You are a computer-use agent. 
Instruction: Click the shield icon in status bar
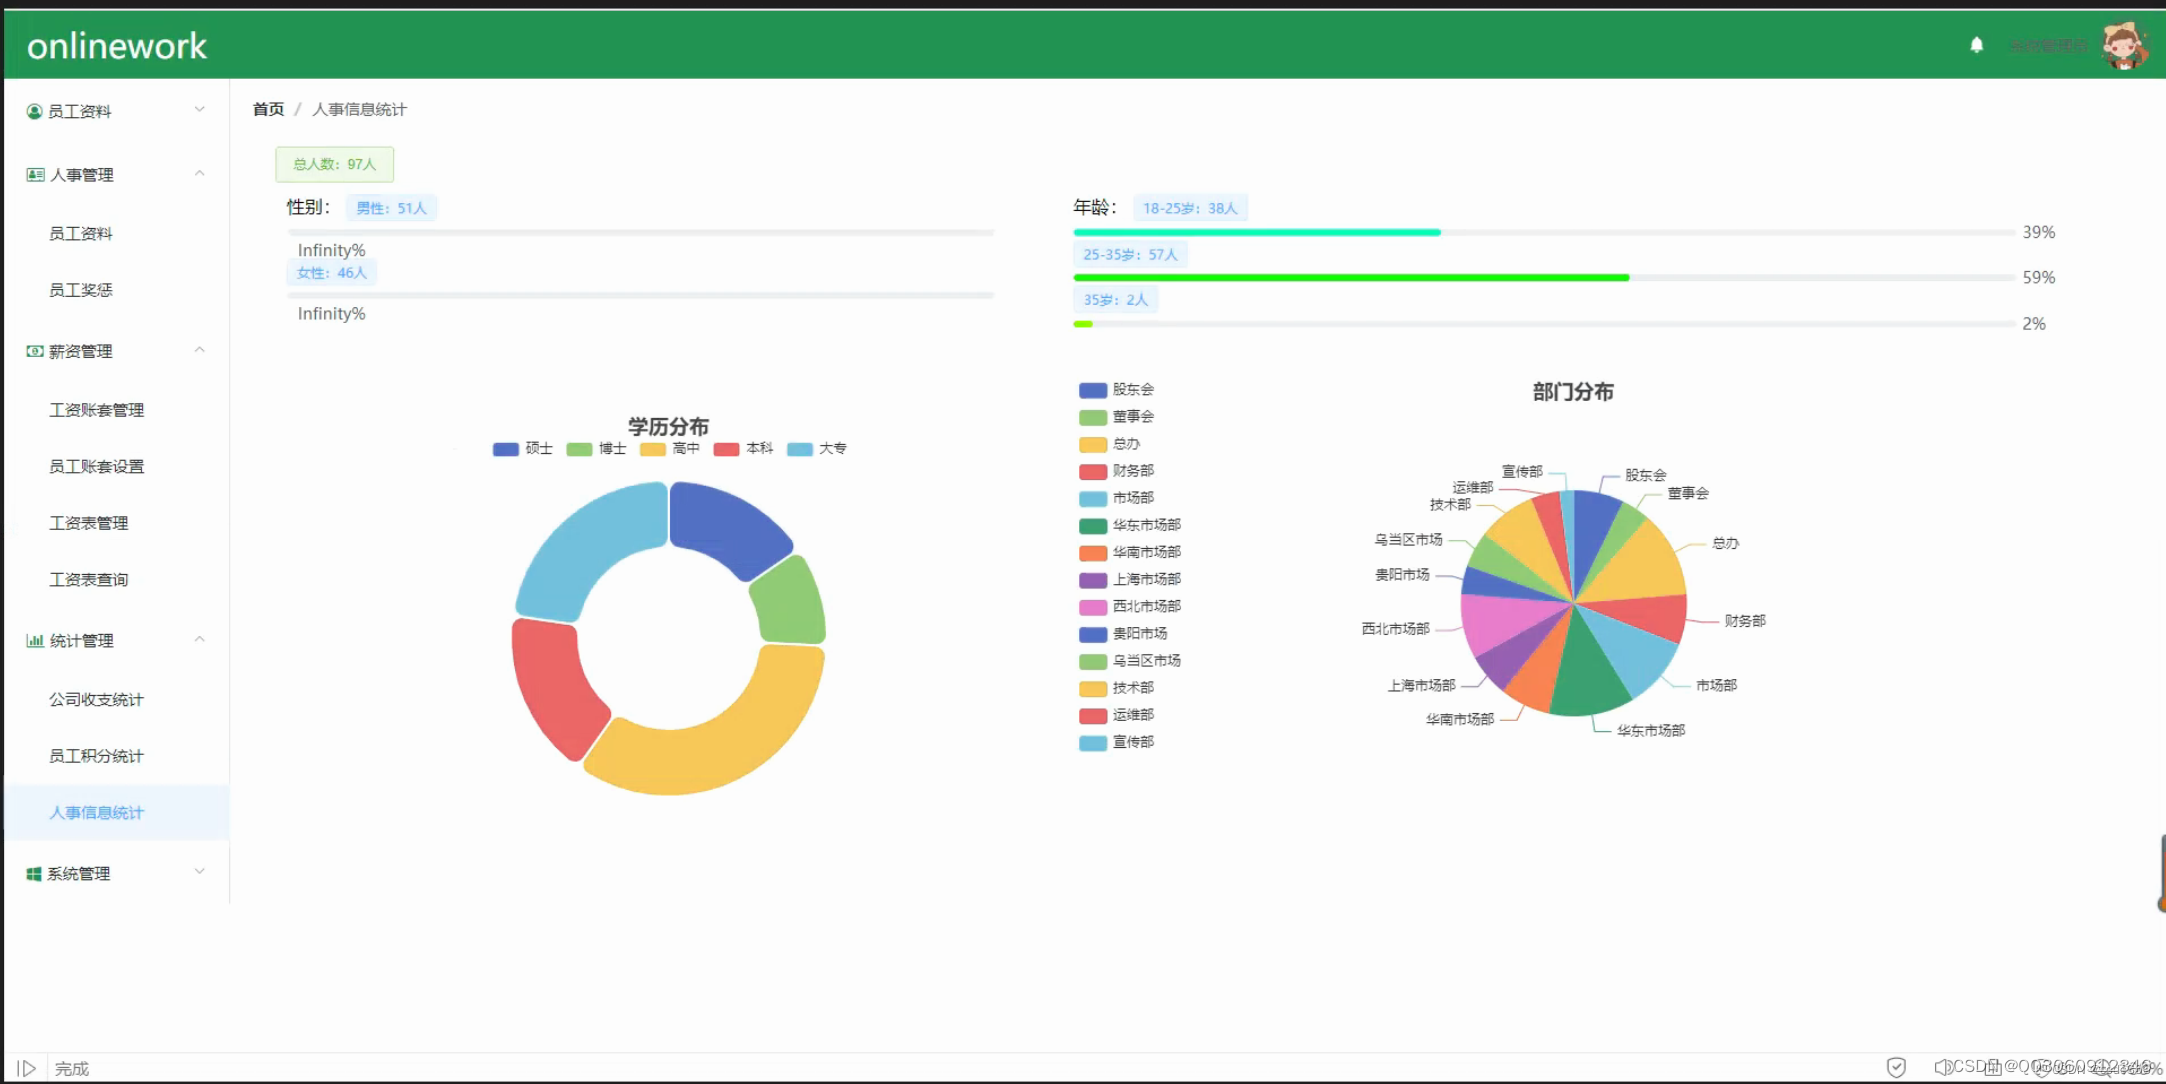tap(1896, 1067)
